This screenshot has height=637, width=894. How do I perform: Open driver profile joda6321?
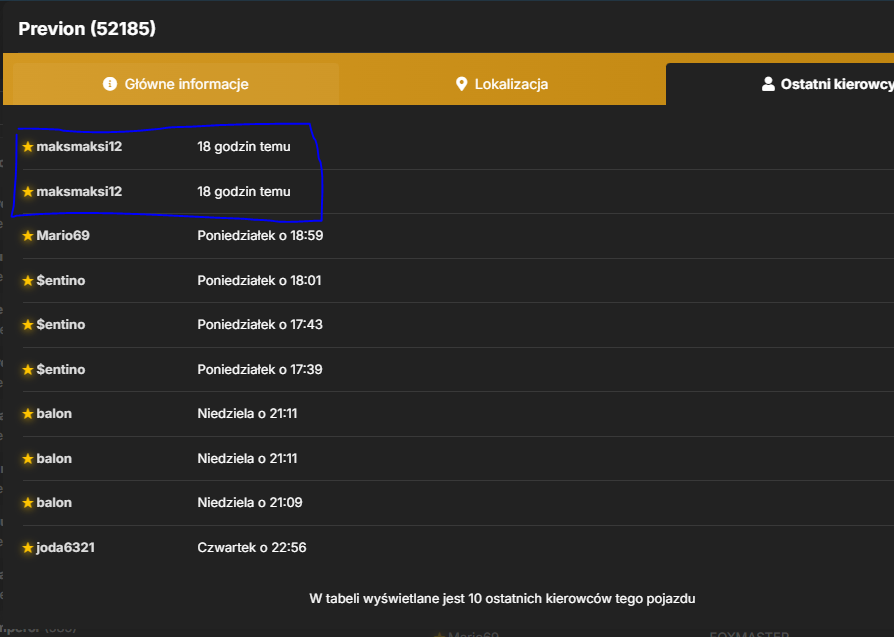pyautogui.click(x=65, y=547)
